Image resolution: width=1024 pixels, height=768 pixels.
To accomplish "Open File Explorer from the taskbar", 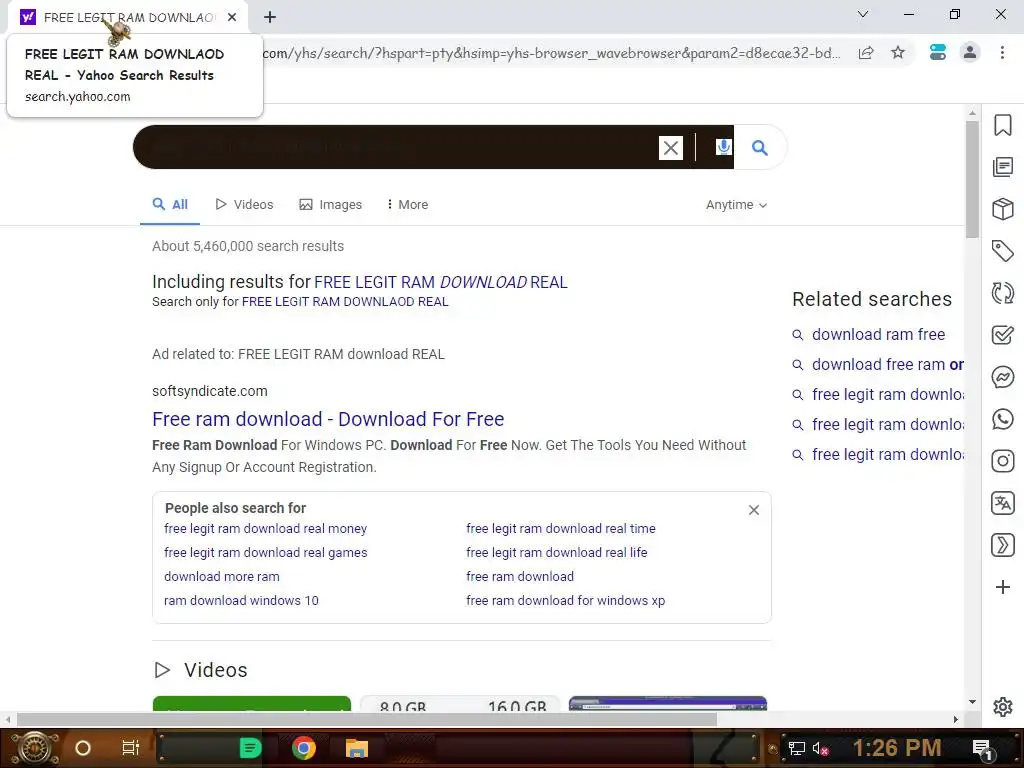I will [357, 748].
